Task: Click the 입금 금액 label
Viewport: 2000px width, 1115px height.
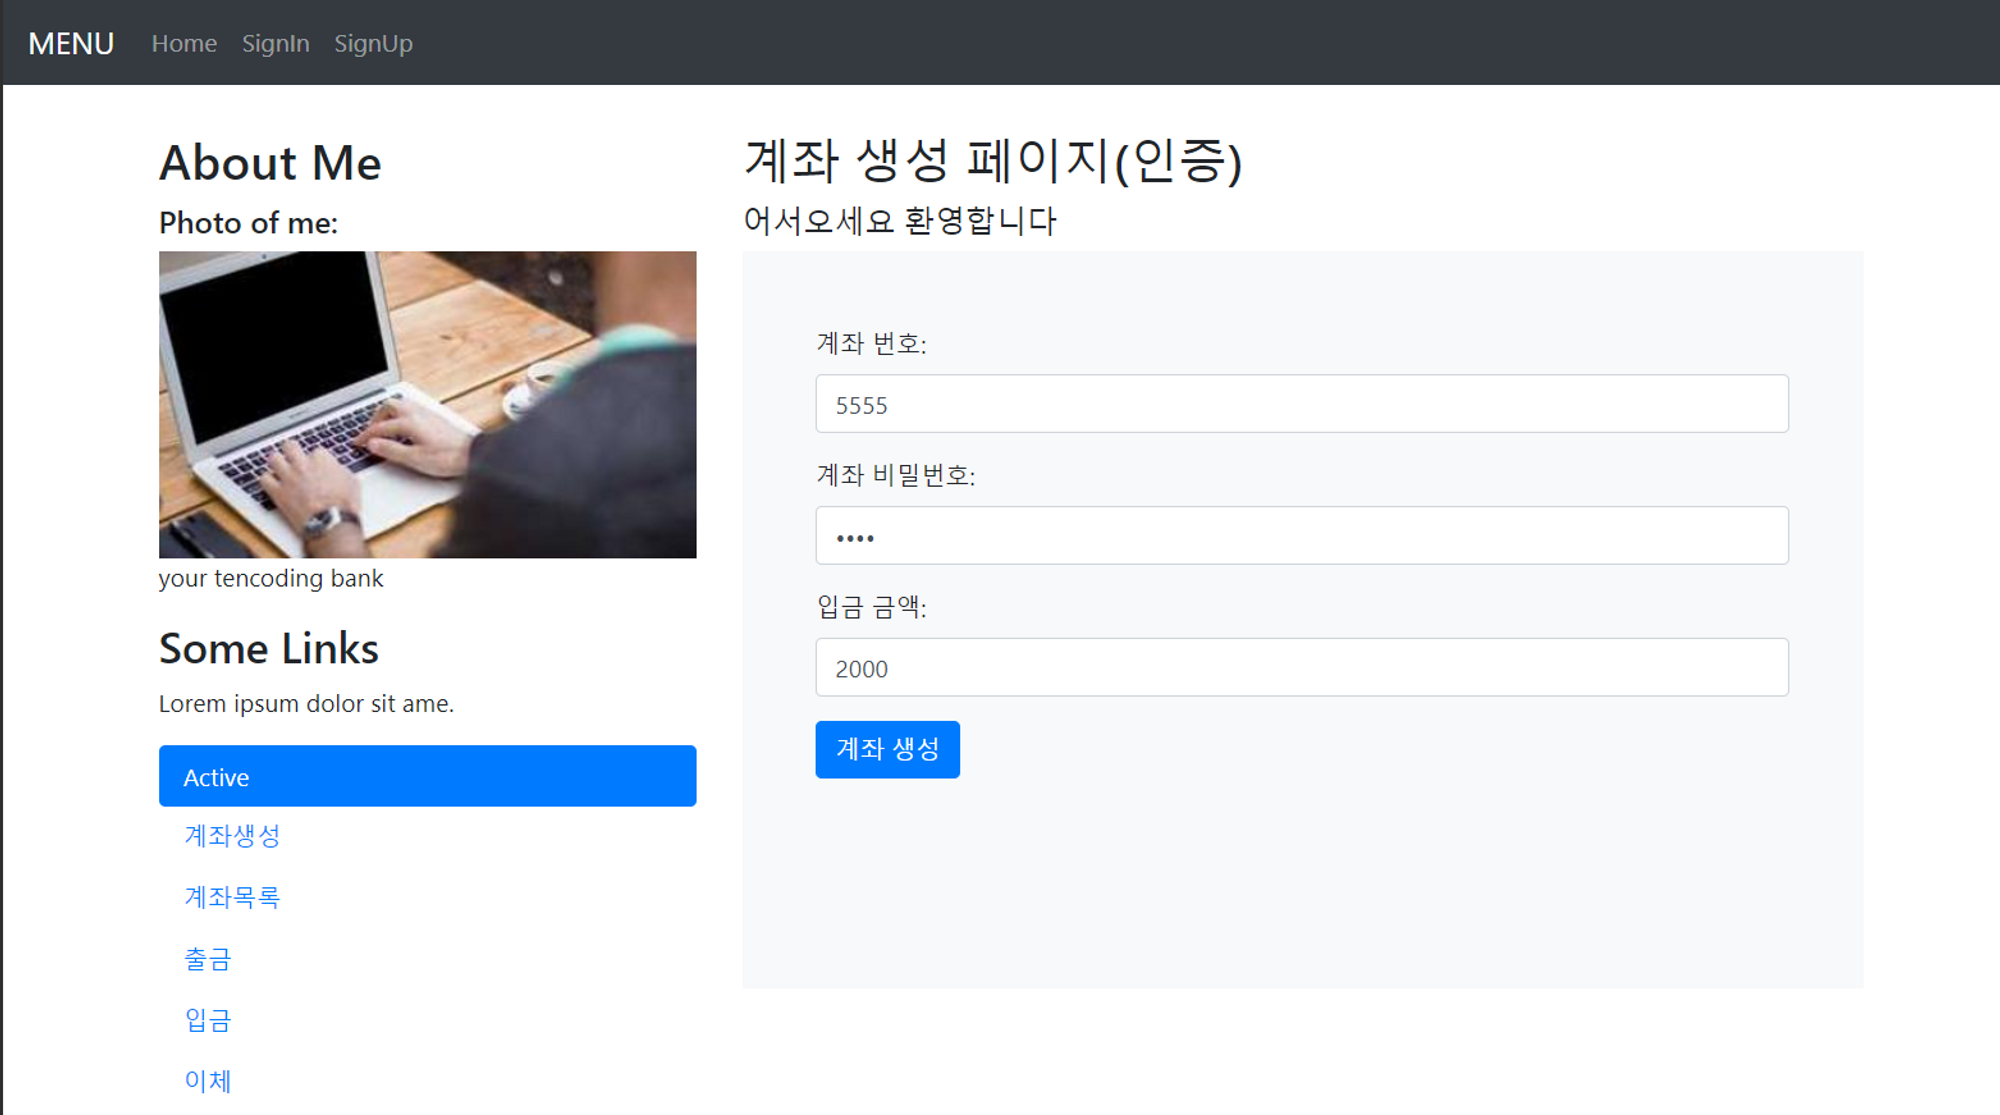Action: coord(872,607)
